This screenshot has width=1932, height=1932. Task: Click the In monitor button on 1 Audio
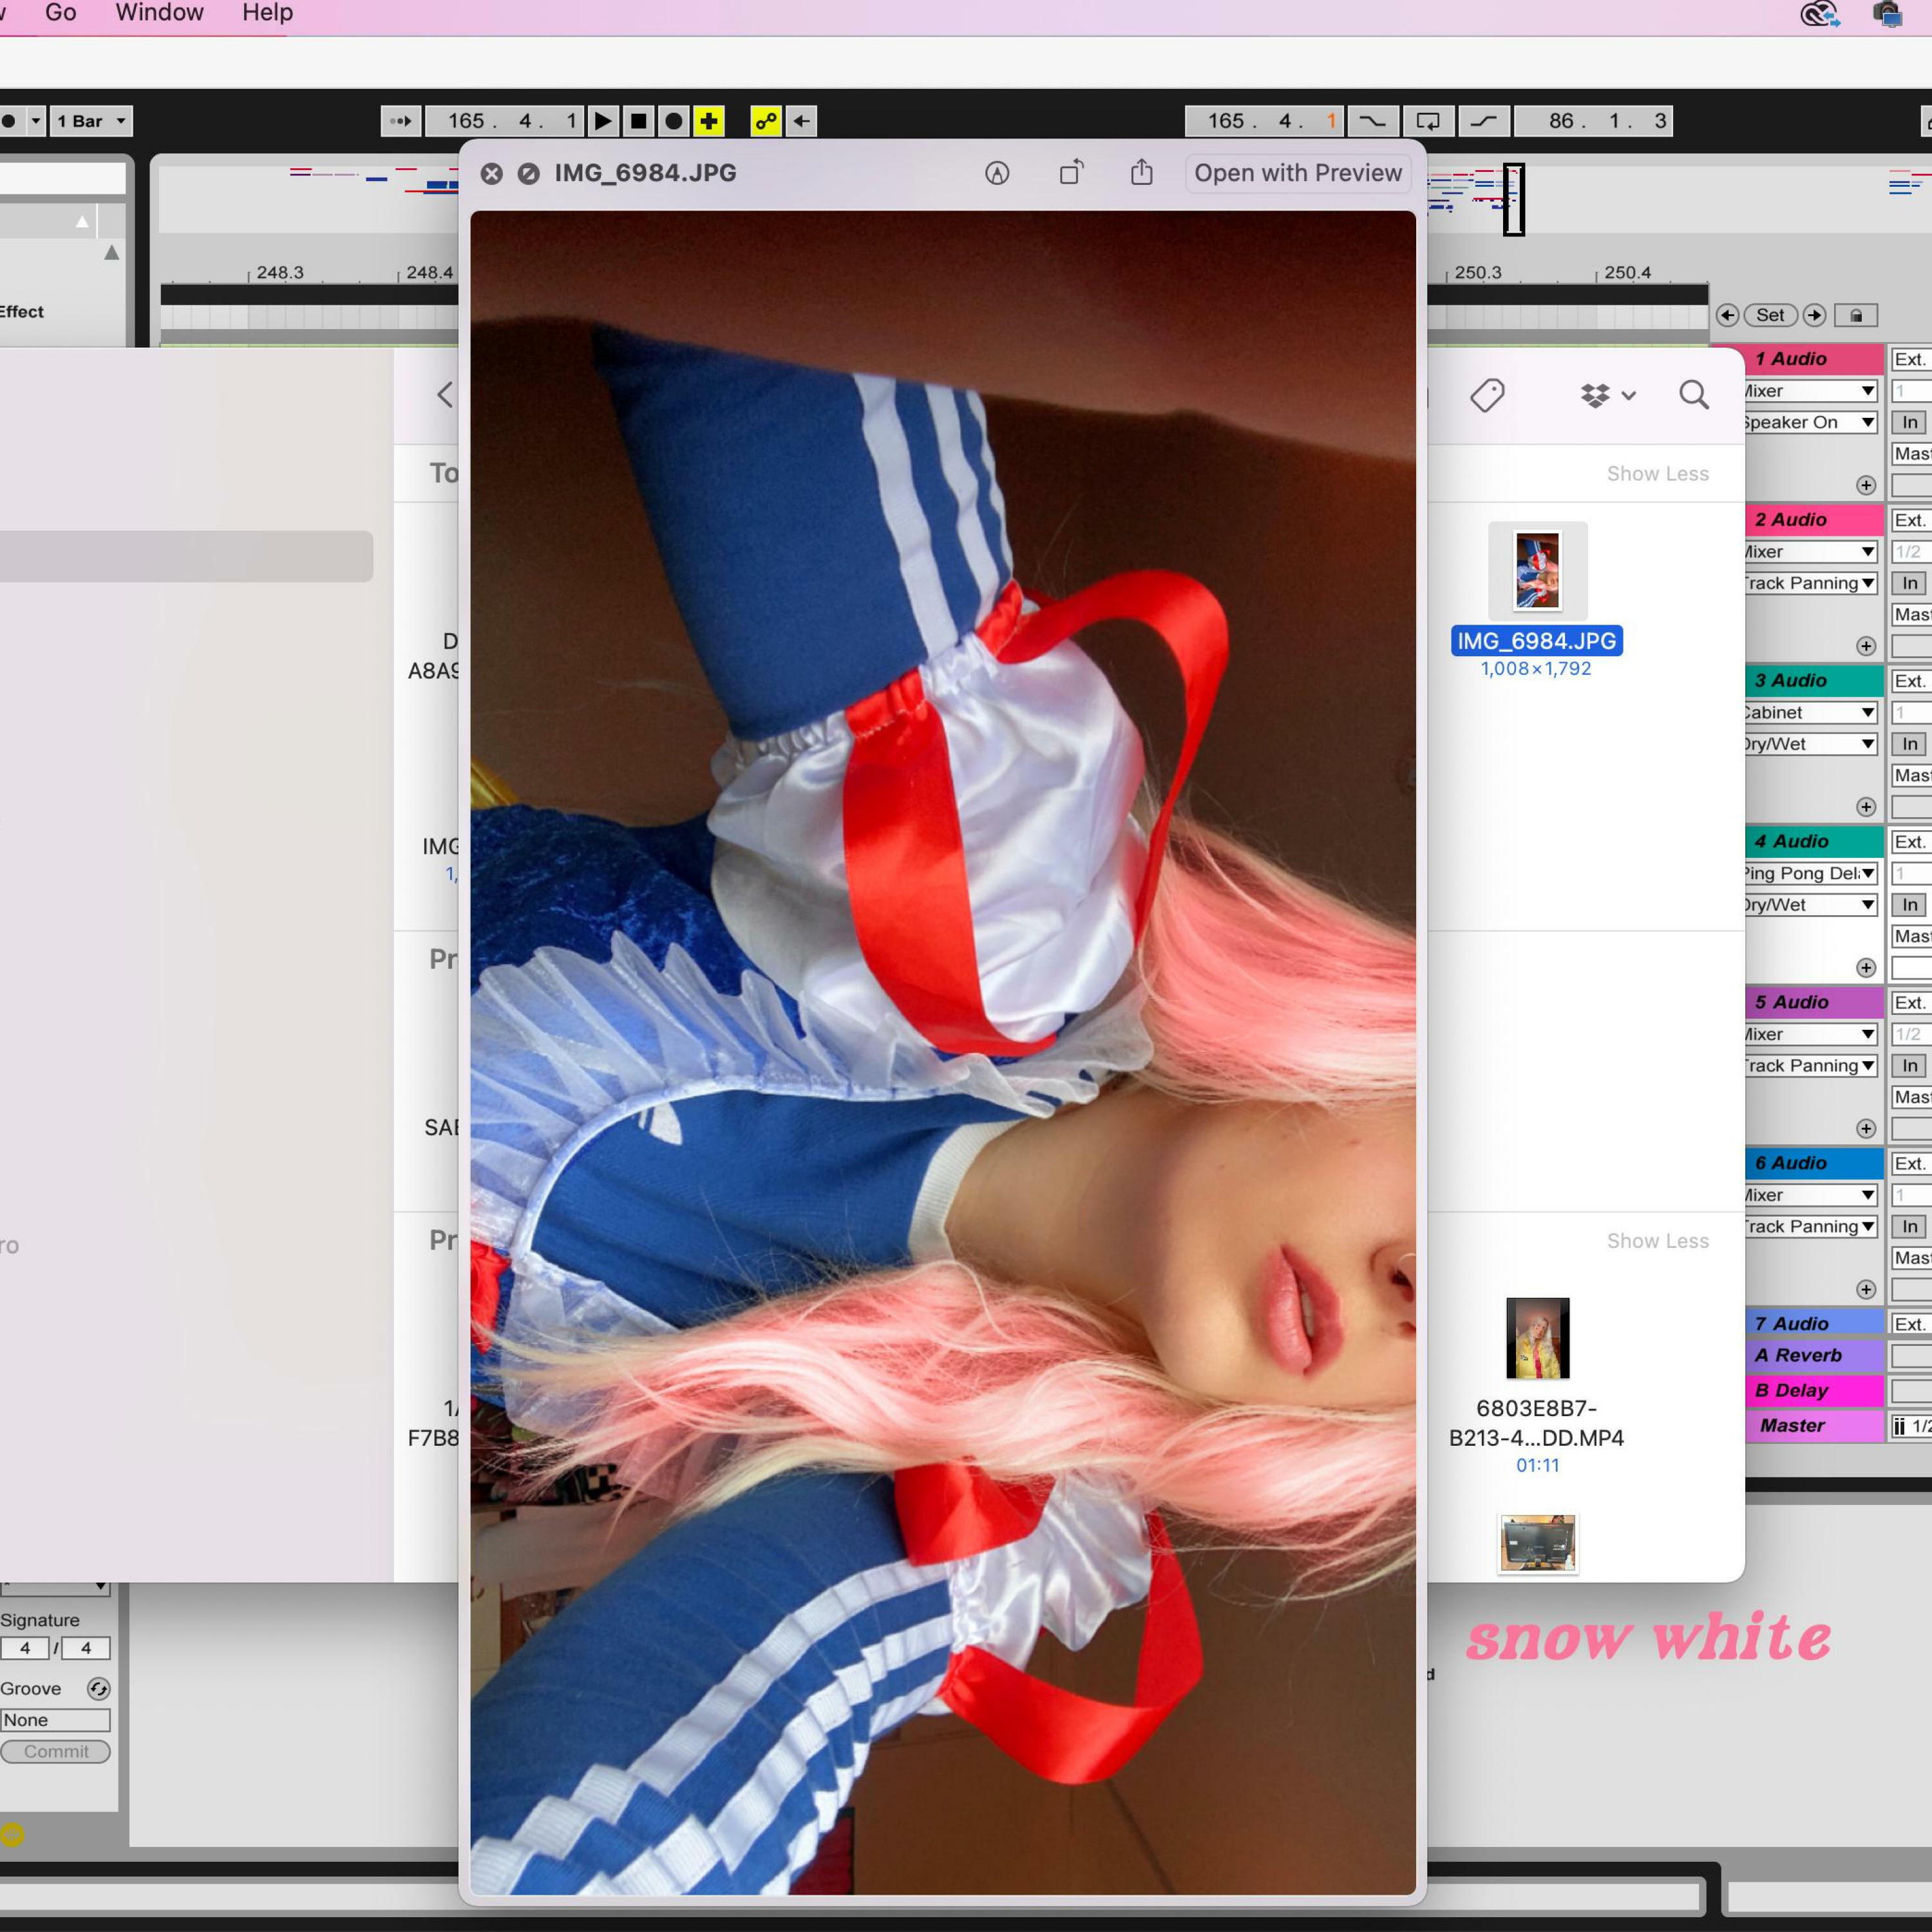coord(1910,422)
